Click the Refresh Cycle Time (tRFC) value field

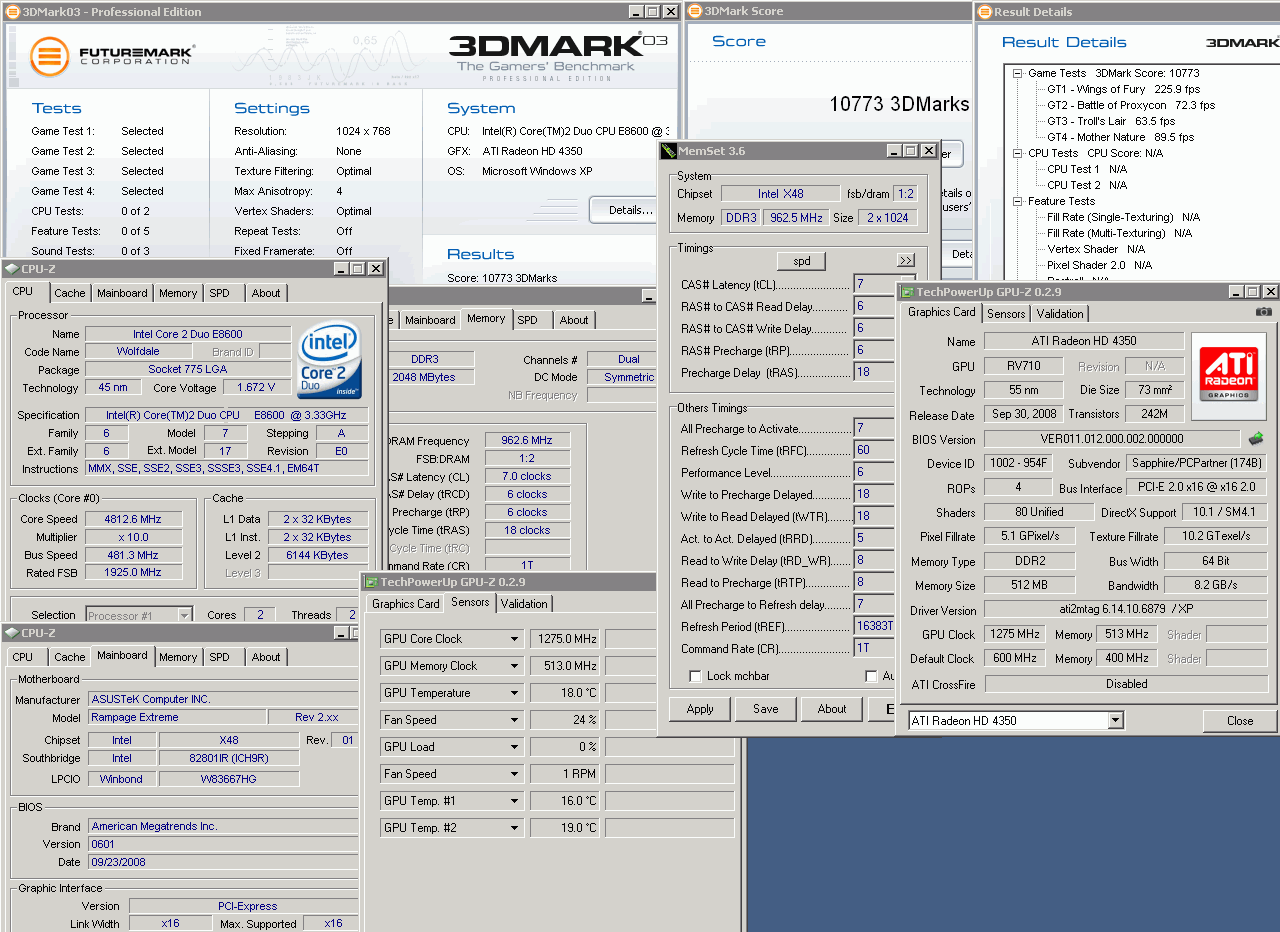tap(873, 450)
